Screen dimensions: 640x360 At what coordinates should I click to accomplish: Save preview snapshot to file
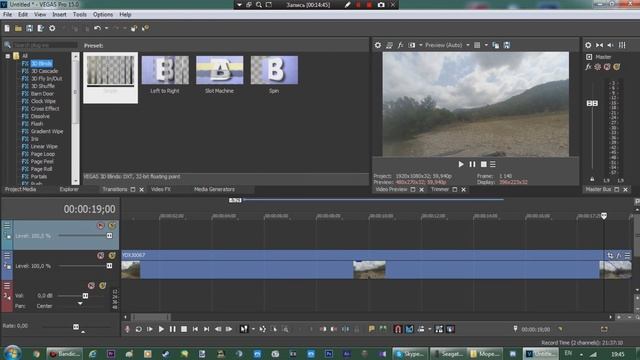point(507,45)
